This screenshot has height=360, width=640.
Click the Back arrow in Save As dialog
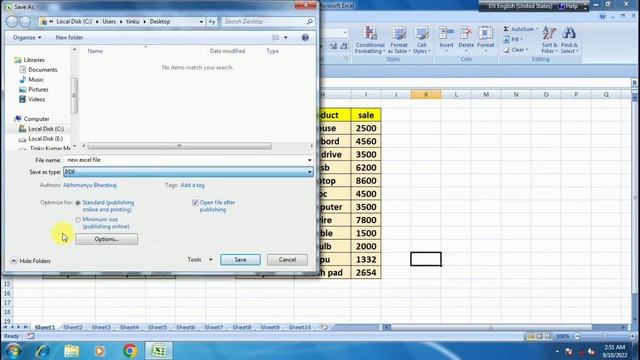point(12,22)
